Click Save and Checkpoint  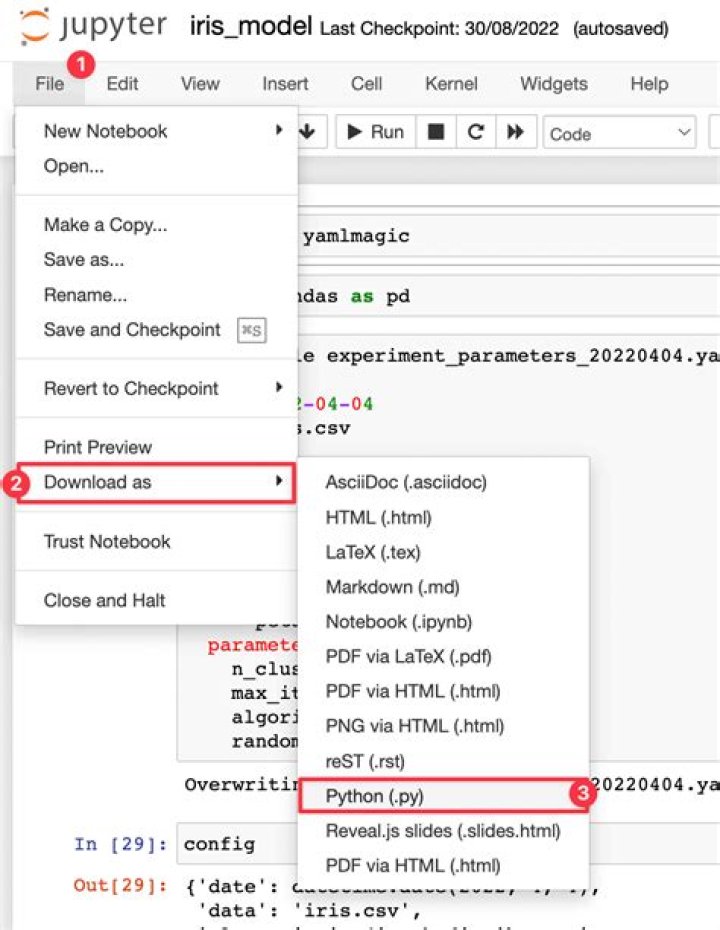[x=157, y=330]
